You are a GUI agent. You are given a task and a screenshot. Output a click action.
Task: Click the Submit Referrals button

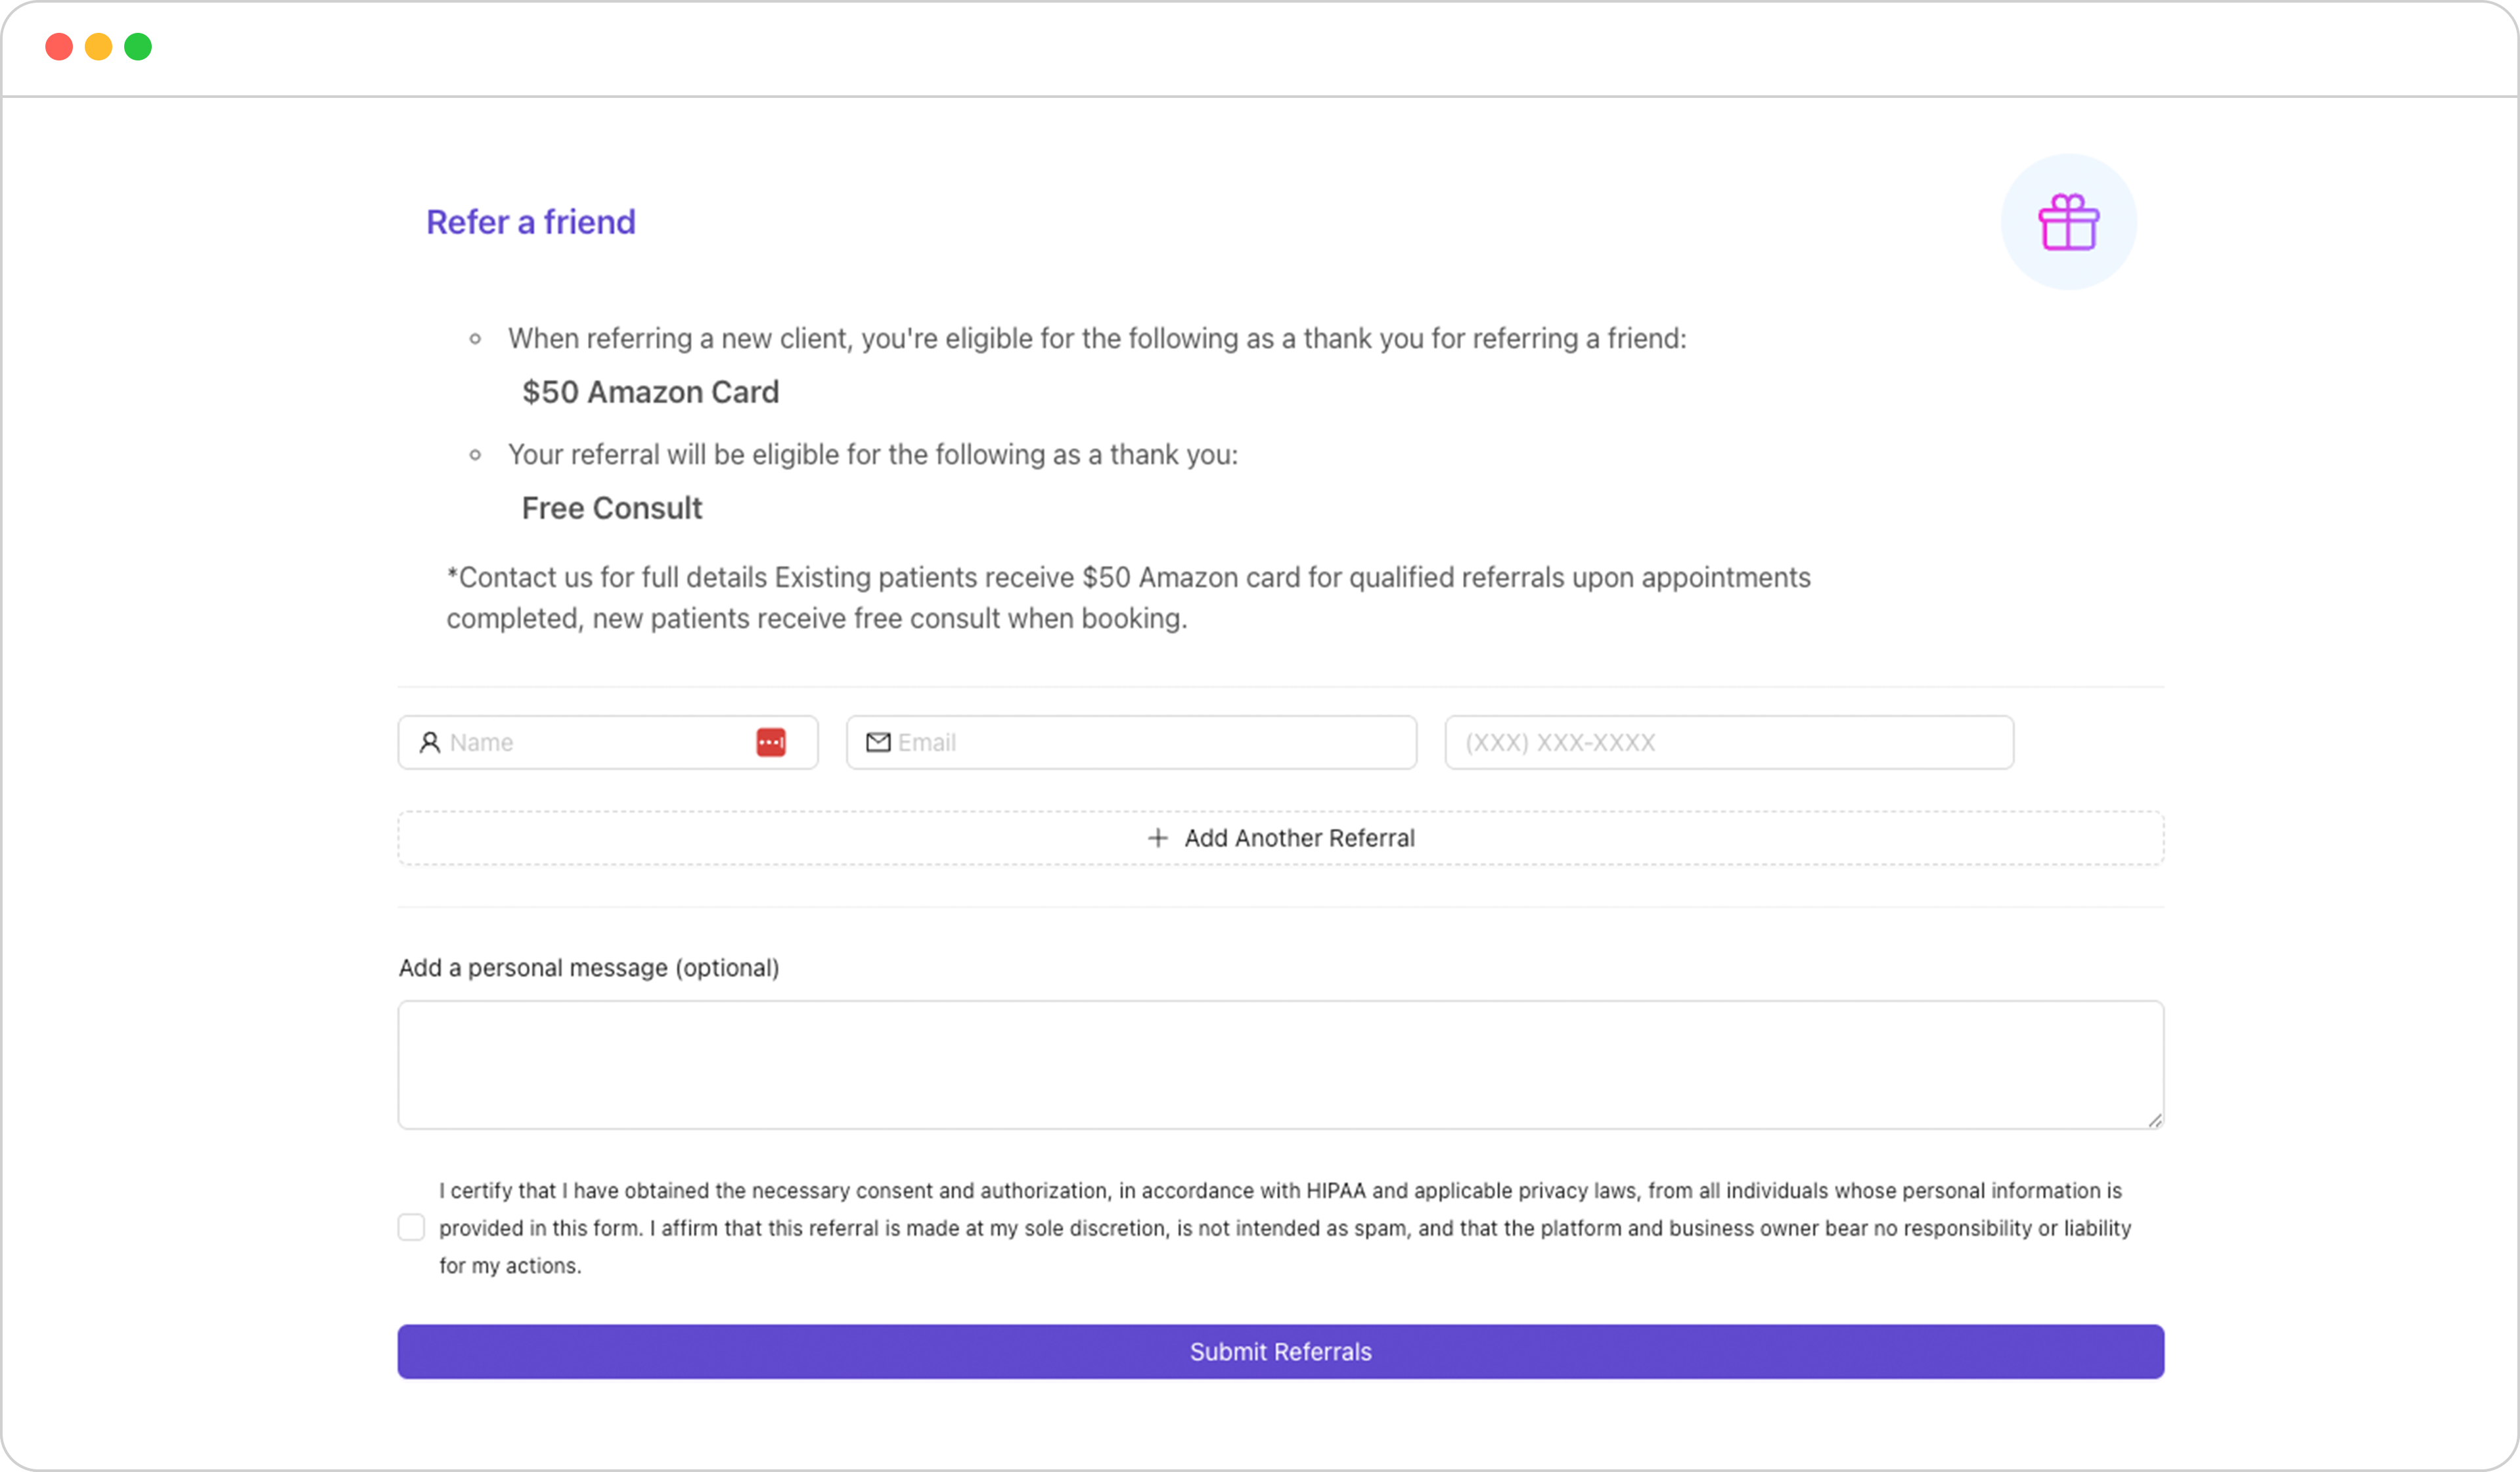coord(1280,1352)
